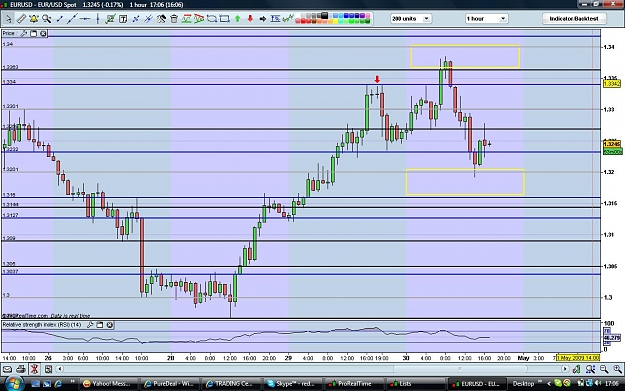This screenshot has width=625, height=391.
Task: Click the 1.3342 yellow price label
Action: click(x=611, y=84)
